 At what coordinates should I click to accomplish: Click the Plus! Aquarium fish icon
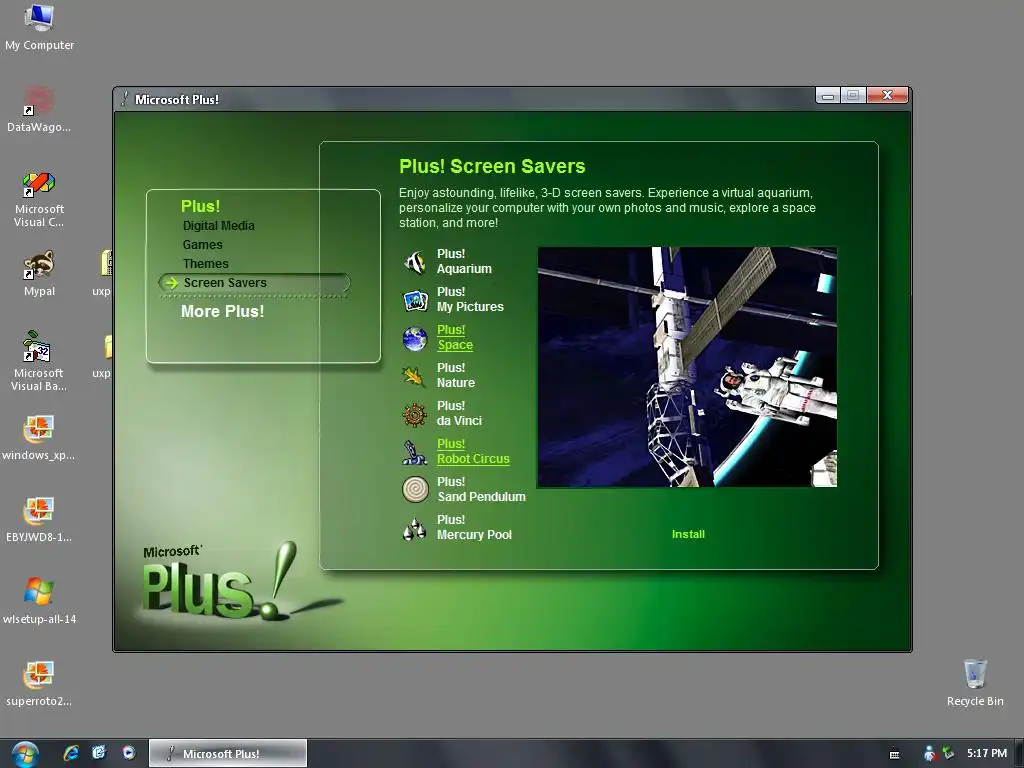tap(415, 263)
